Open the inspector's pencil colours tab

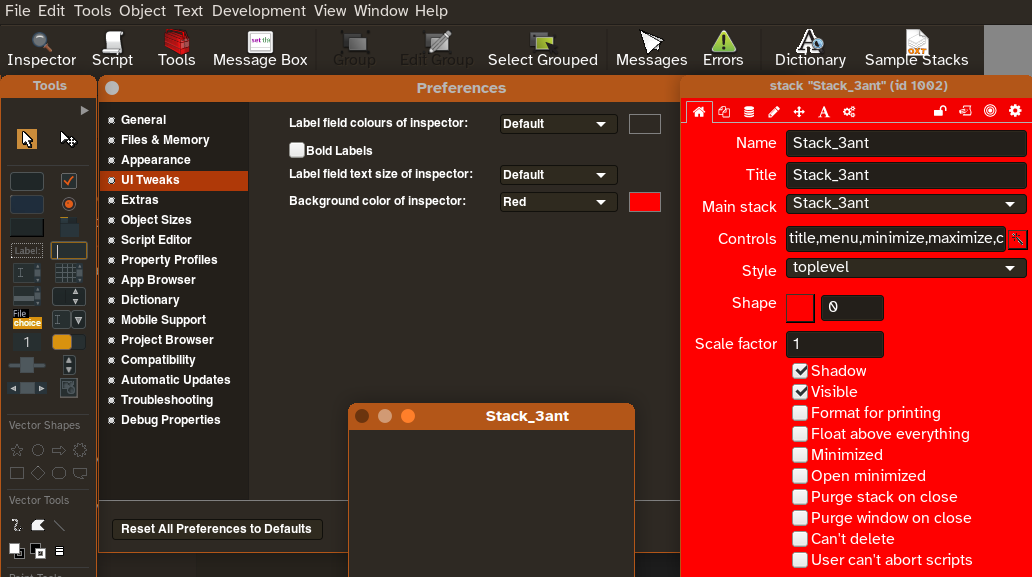click(x=774, y=112)
